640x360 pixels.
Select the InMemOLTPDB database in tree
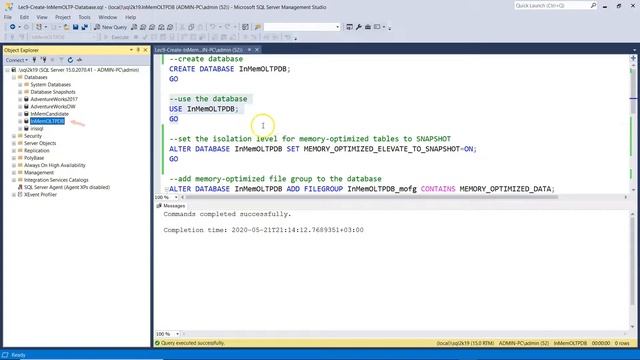tap(47, 121)
